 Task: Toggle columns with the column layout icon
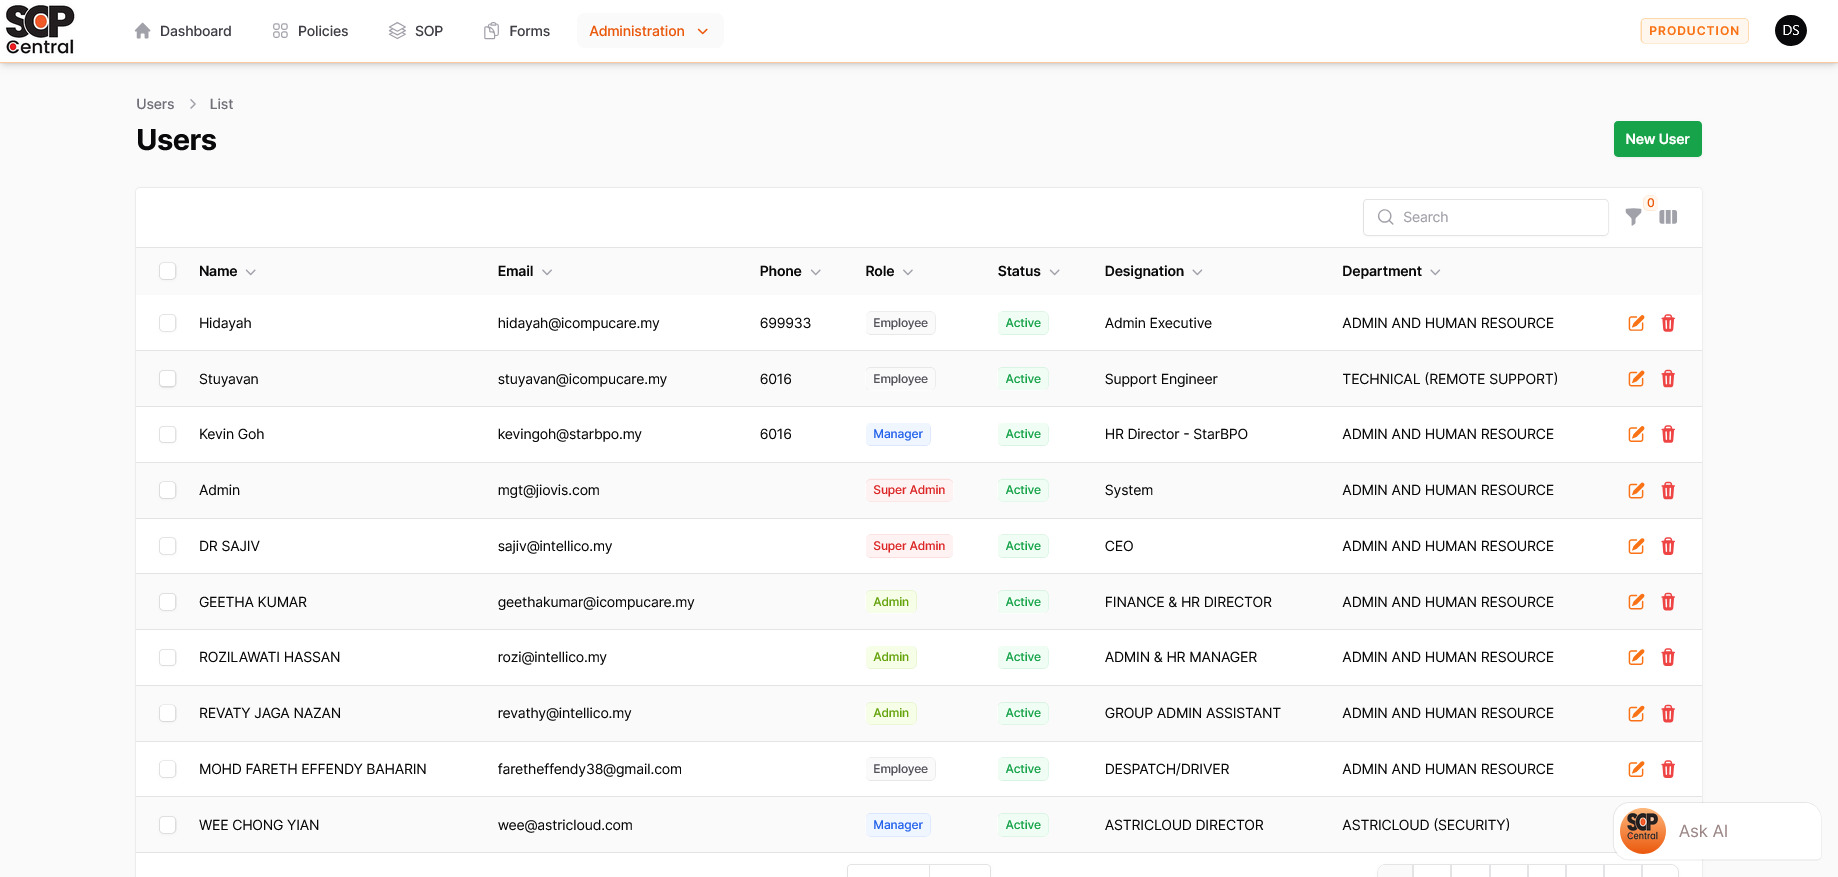pos(1668,217)
